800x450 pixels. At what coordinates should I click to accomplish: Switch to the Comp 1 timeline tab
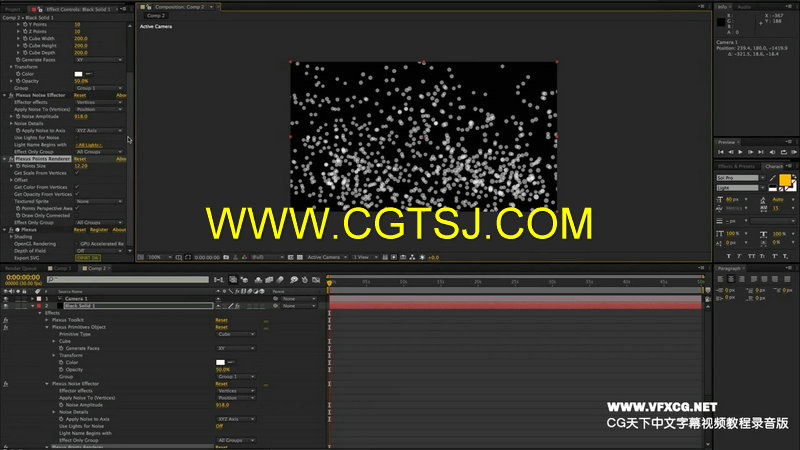coord(62,268)
